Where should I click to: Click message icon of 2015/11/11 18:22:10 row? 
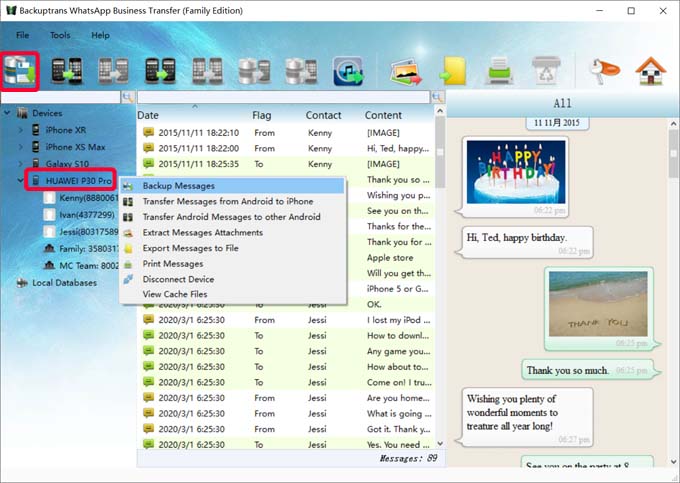pyautogui.click(x=148, y=132)
